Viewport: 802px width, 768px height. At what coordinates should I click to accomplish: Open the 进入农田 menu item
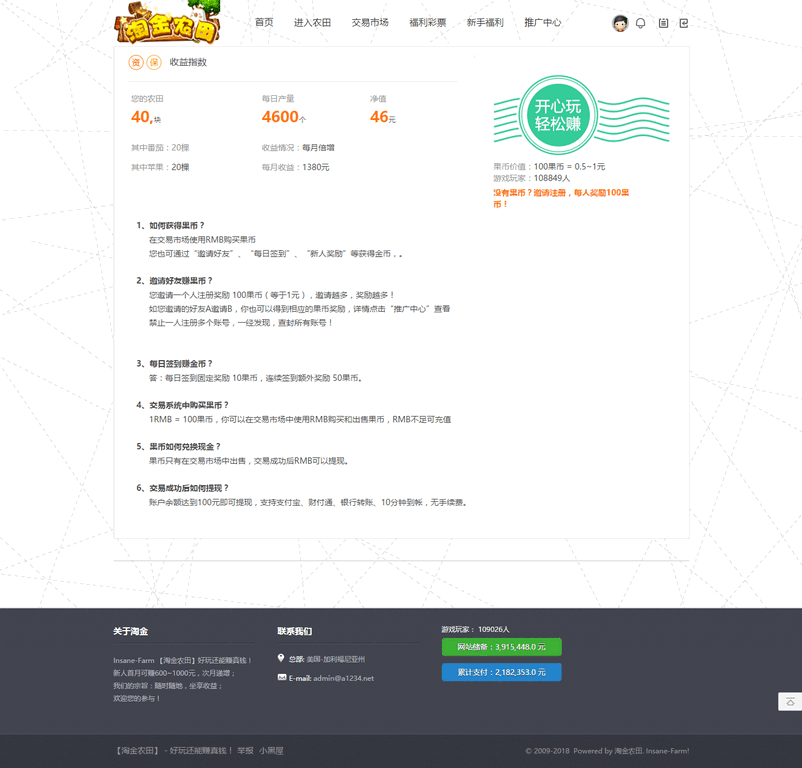pyautogui.click(x=312, y=22)
